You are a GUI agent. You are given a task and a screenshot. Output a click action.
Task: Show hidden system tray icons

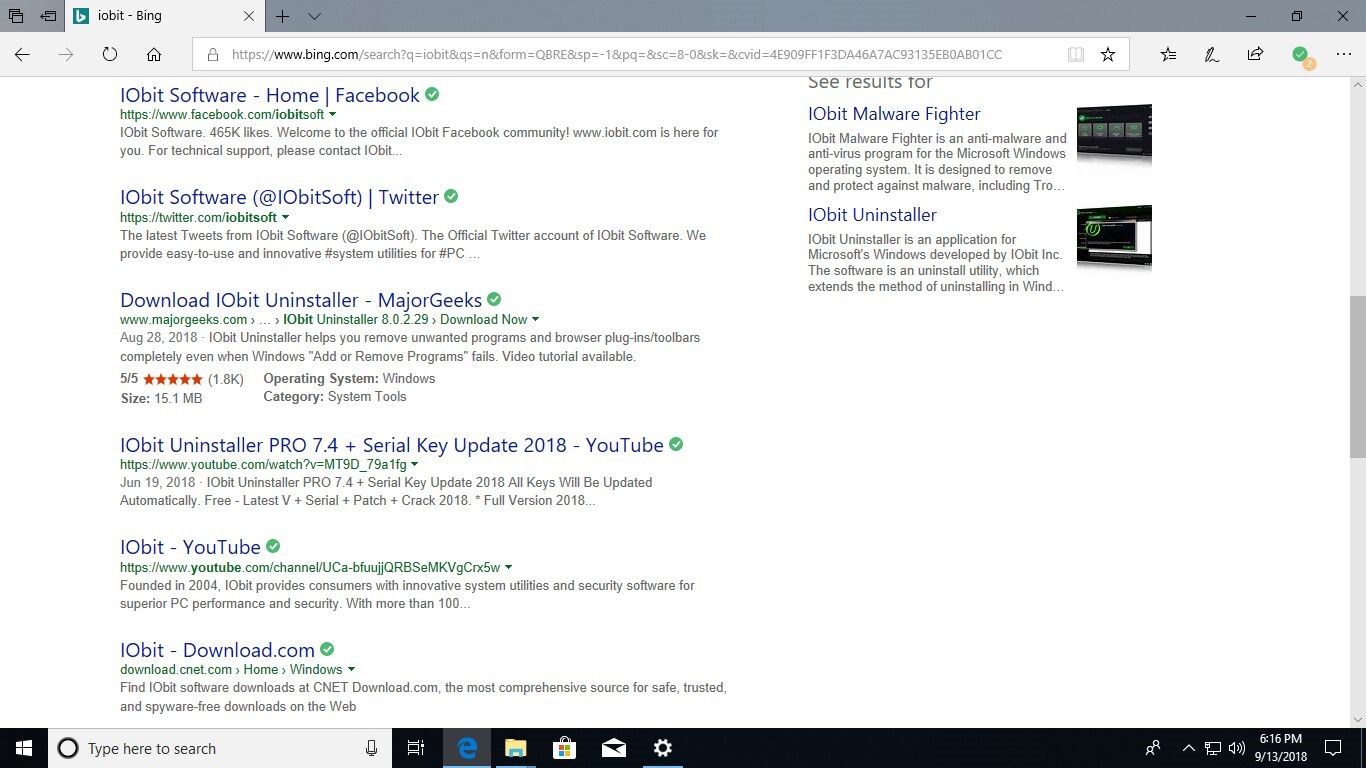1189,748
